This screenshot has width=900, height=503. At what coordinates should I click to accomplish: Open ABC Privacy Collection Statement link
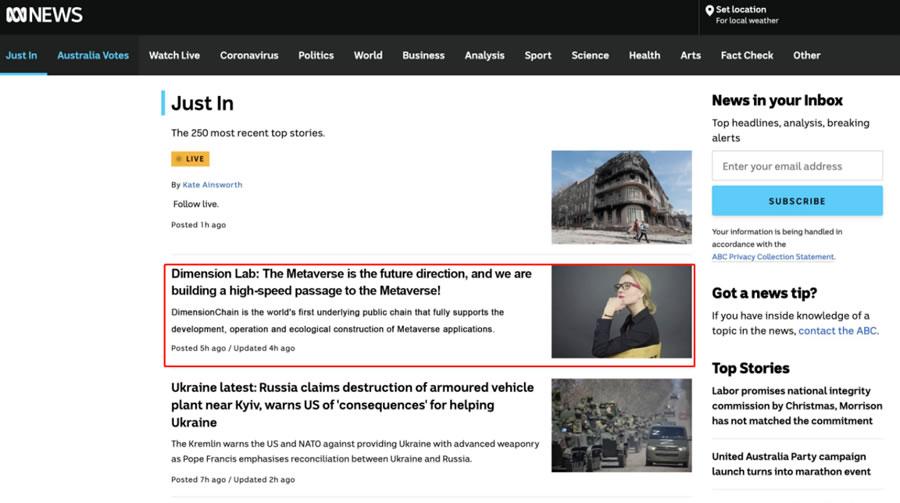[x=773, y=257]
